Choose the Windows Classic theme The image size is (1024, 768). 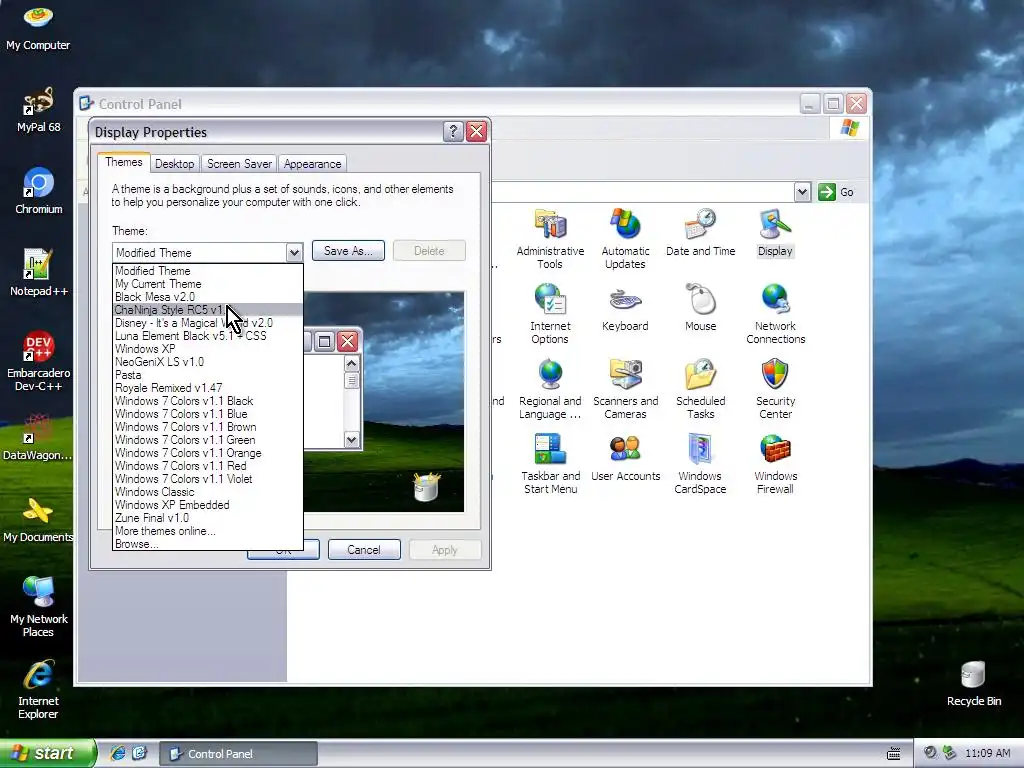point(208,492)
